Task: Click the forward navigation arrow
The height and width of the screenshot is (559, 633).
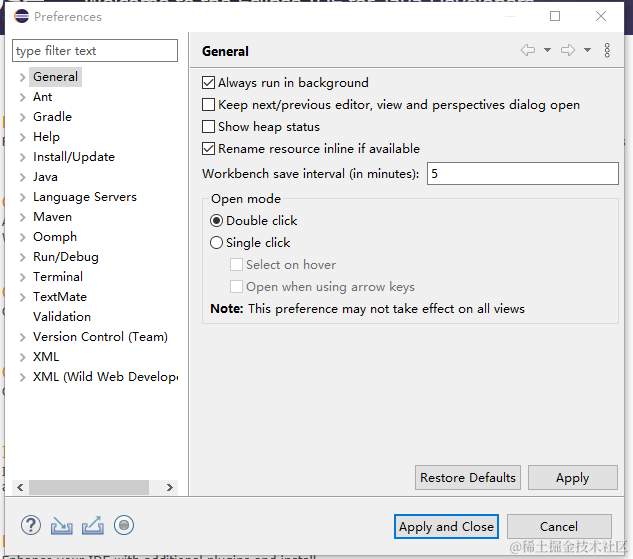Action: pyautogui.click(x=568, y=50)
